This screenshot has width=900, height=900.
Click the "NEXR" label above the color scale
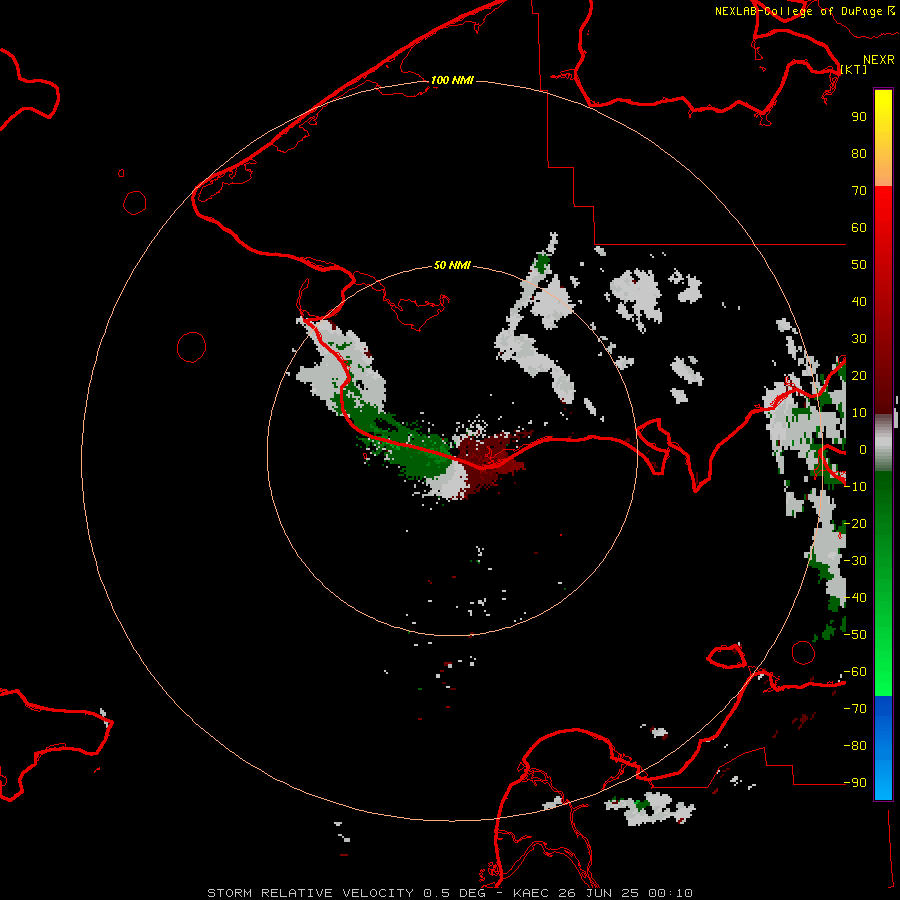tap(879, 60)
